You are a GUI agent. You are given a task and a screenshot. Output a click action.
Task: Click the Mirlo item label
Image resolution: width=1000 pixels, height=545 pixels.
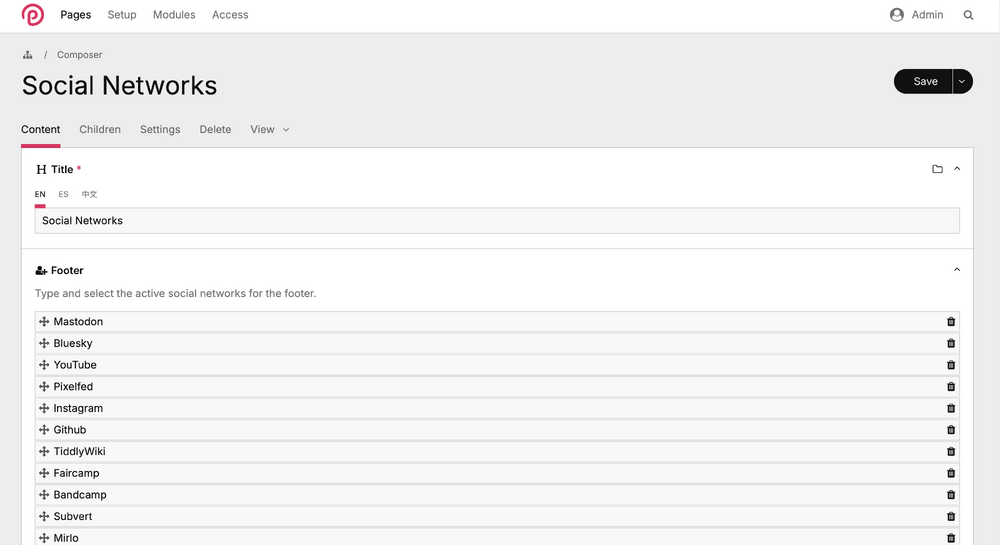66,539
